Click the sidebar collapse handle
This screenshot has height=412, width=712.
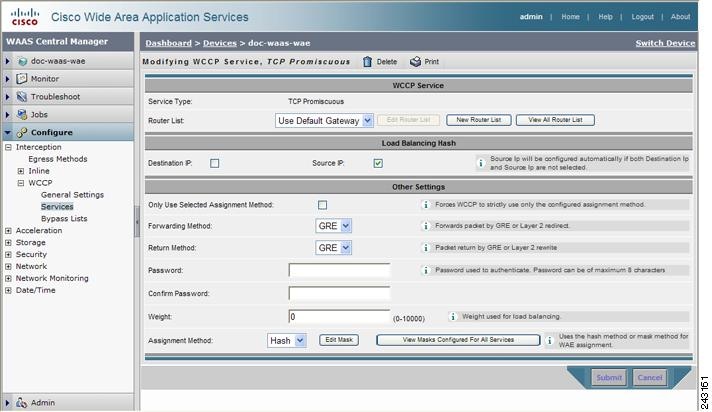(137, 222)
